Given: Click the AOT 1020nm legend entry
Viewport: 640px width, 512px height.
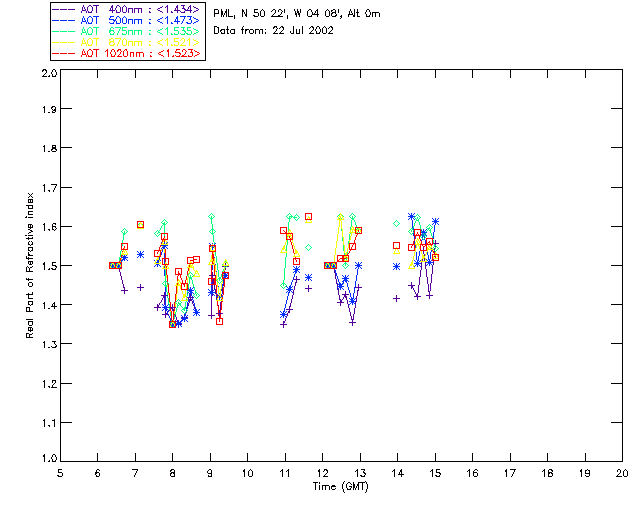Looking at the screenshot, I should click(126, 53).
